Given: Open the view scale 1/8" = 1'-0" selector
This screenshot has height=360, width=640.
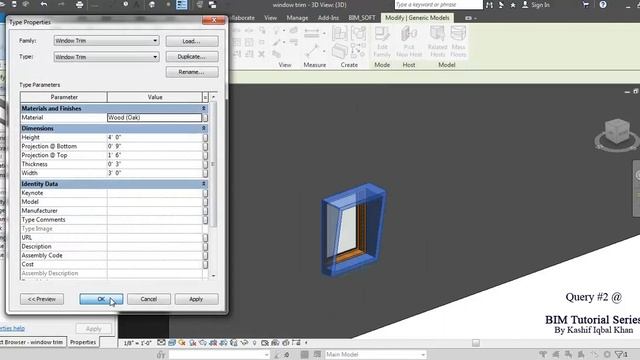Looking at the screenshot, I should pyautogui.click(x=138, y=343).
